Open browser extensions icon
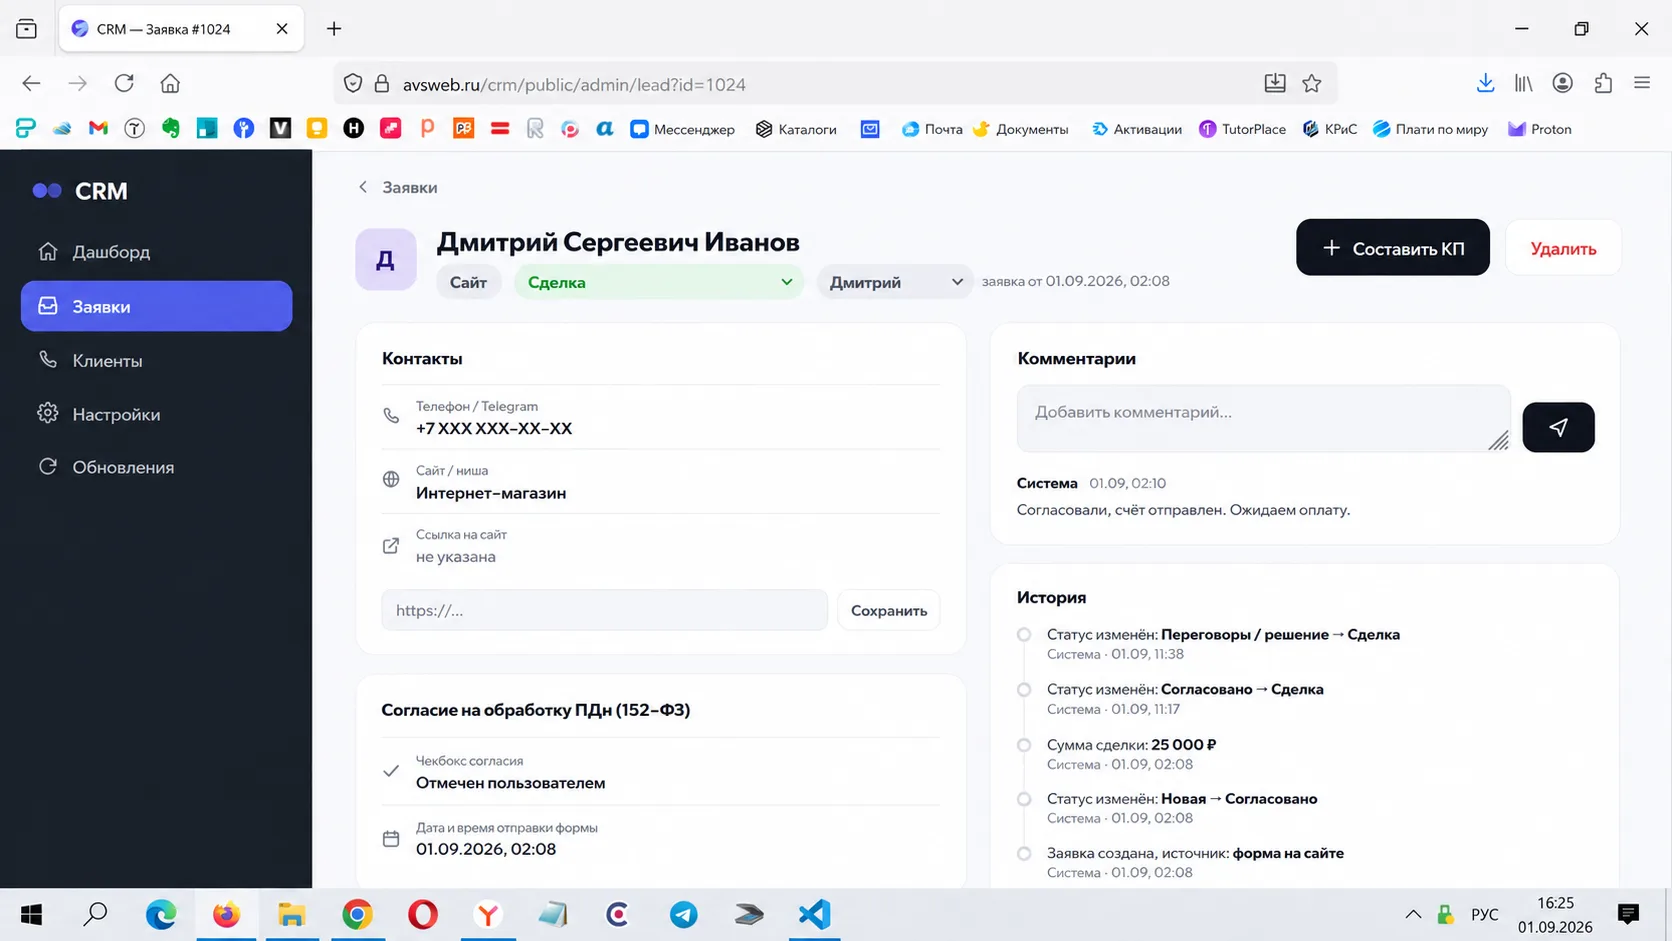Screen dimensions: 1672x941 pos(1603,84)
